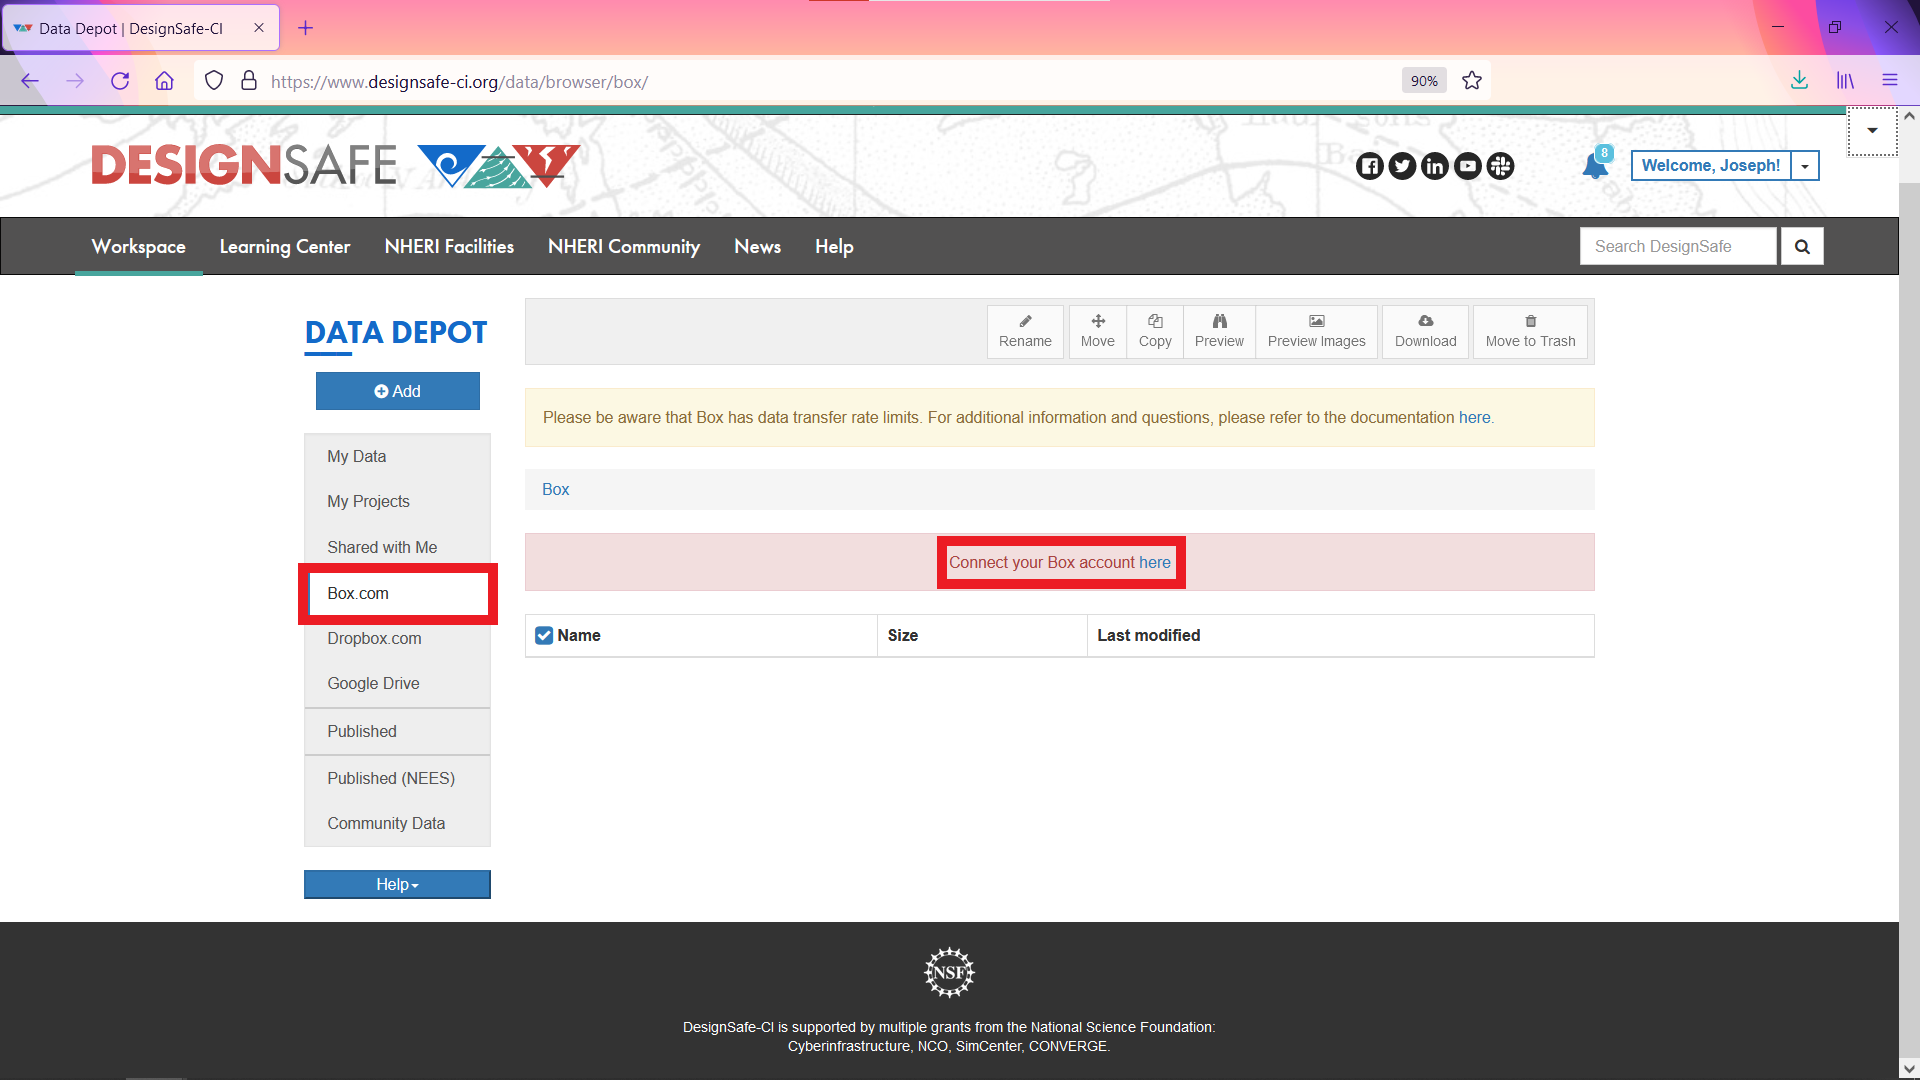Open the notifications bell icon
This screenshot has height=1080, width=1920.
(1596, 165)
